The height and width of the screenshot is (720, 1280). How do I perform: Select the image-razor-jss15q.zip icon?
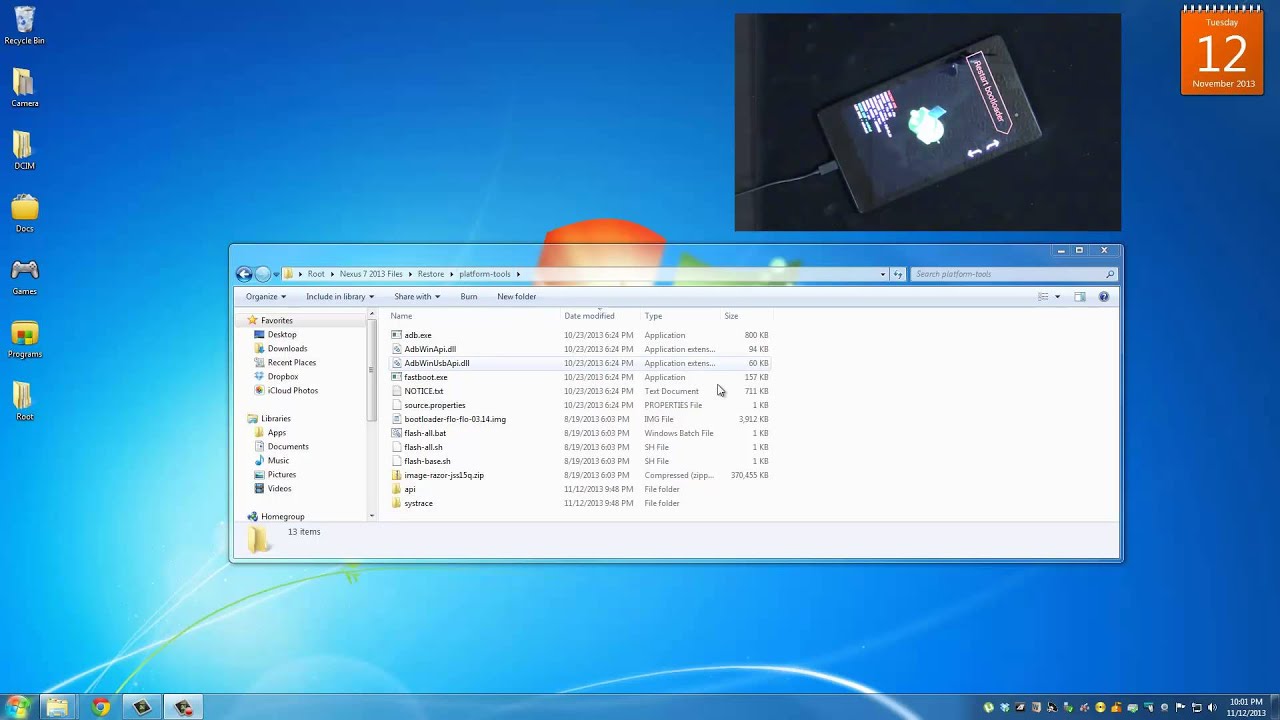[x=396, y=475]
